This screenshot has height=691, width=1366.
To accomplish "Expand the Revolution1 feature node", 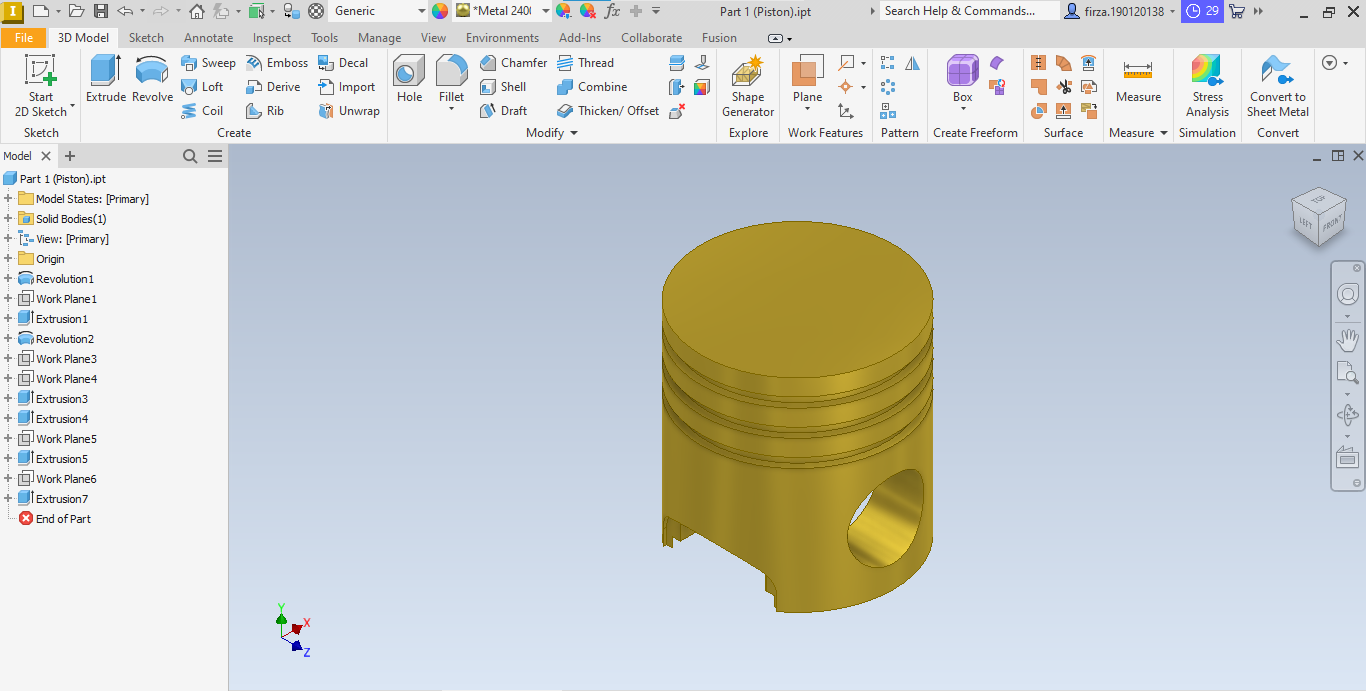I will click(x=8, y=279).
